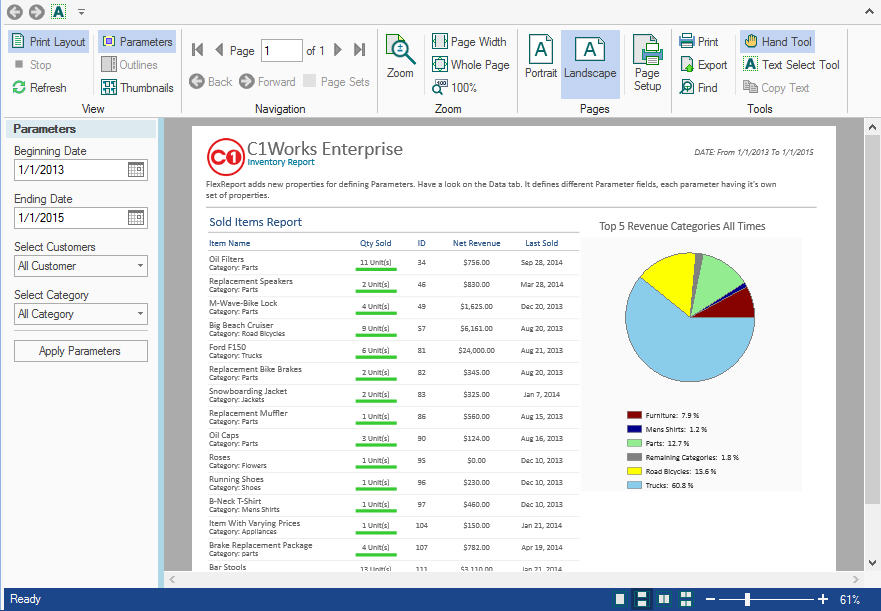Click Copy Text in Tools group

776,88
